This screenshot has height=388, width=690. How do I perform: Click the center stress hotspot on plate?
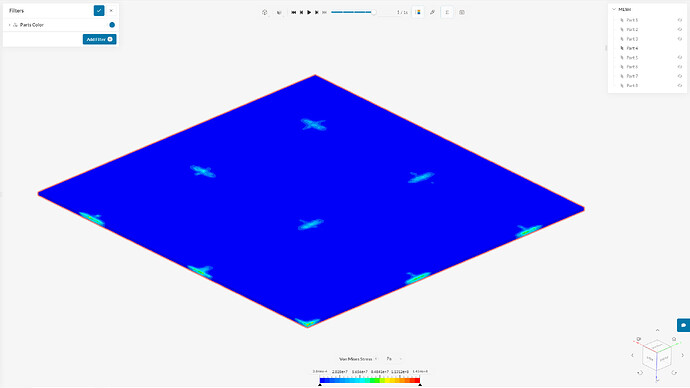[x=311, y=224]
